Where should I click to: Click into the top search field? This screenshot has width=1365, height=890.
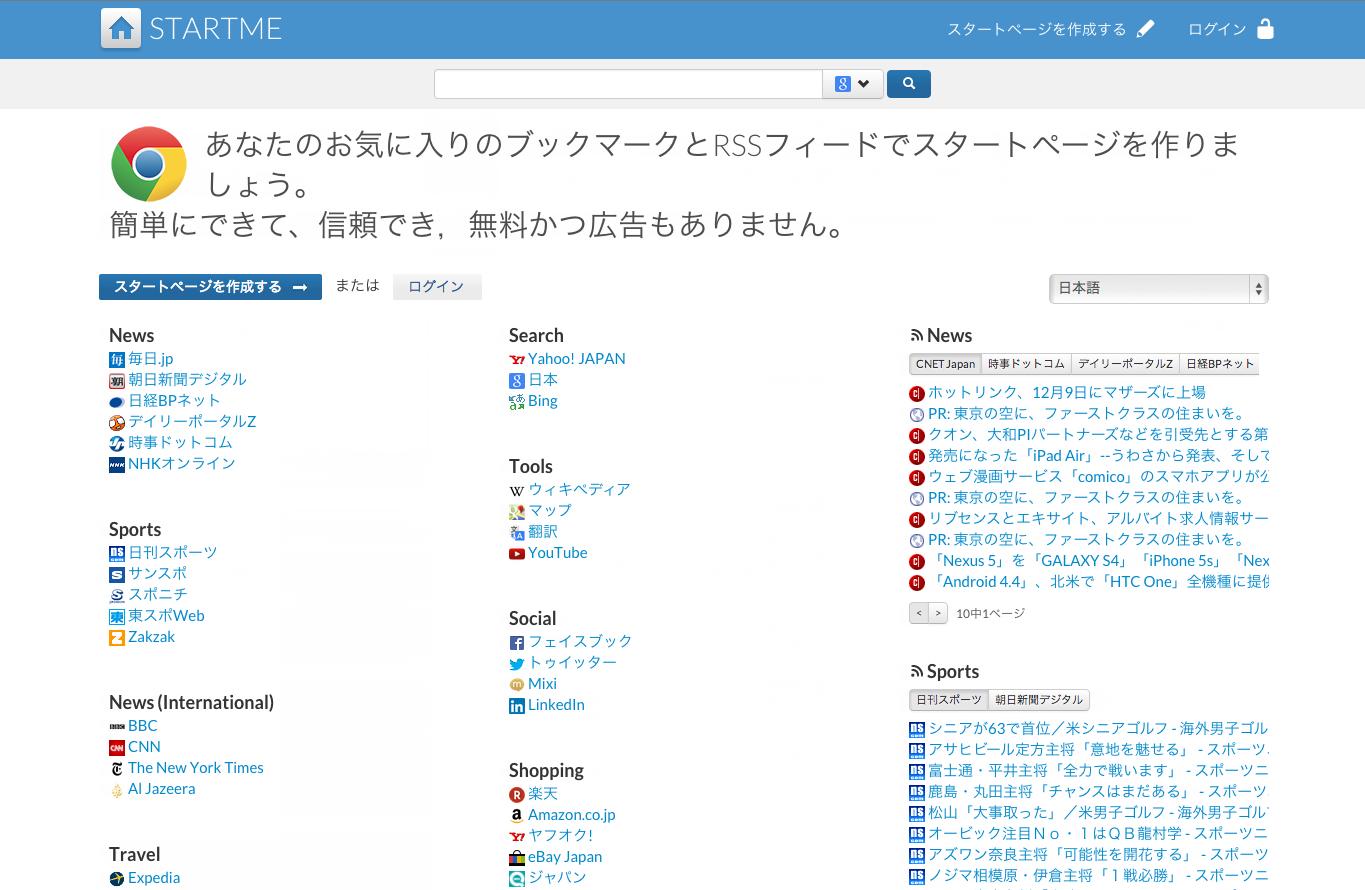628,84
